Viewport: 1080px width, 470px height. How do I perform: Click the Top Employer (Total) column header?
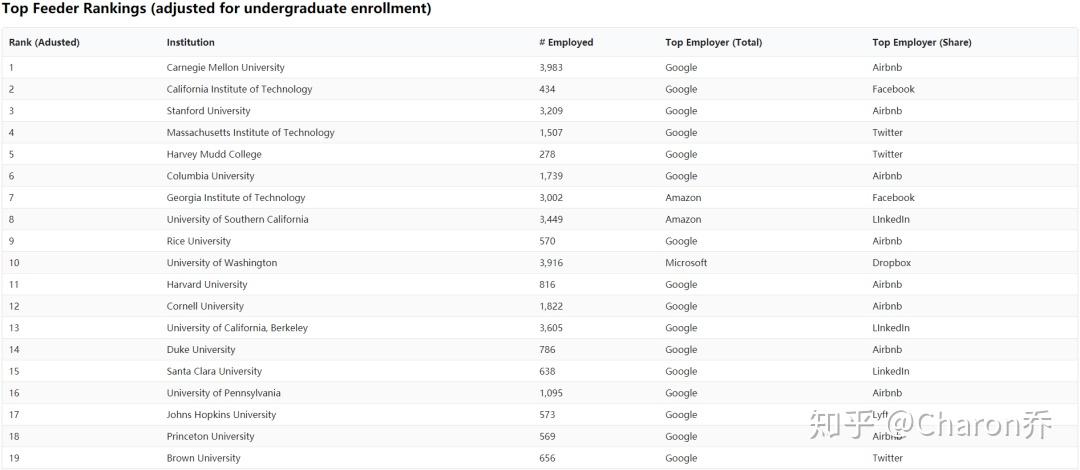click(713, 43)
